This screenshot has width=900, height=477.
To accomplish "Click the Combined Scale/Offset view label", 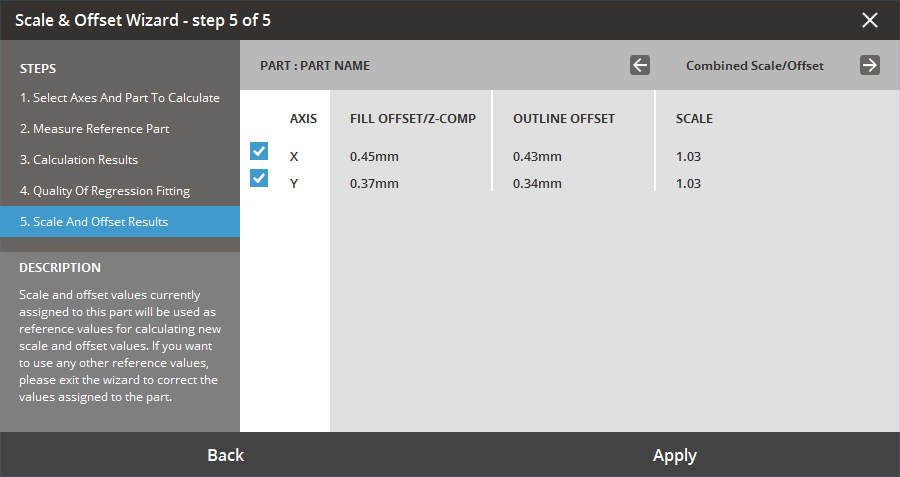I will pyautogui.click(x=754, y=66).
